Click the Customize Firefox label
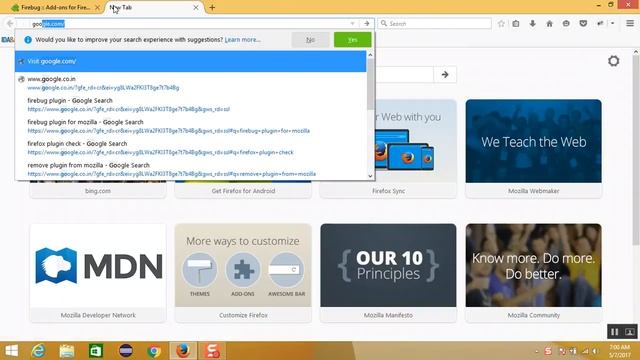 [x=243, y=315]
